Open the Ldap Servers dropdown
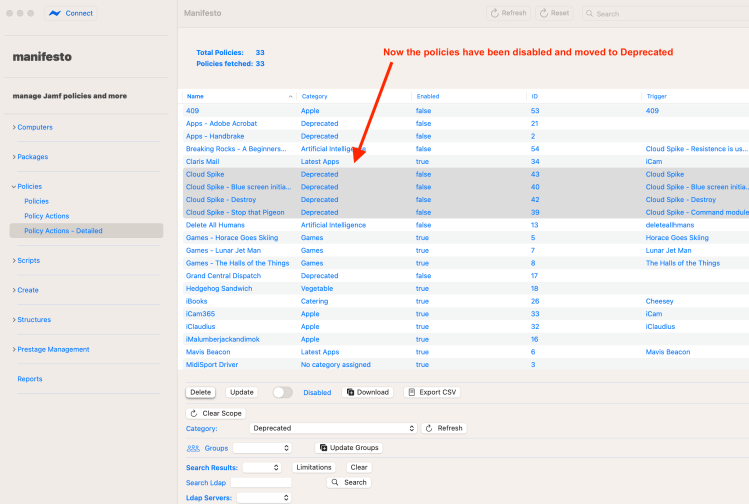Viewport: 749px width, 504px height. (264, 497)
